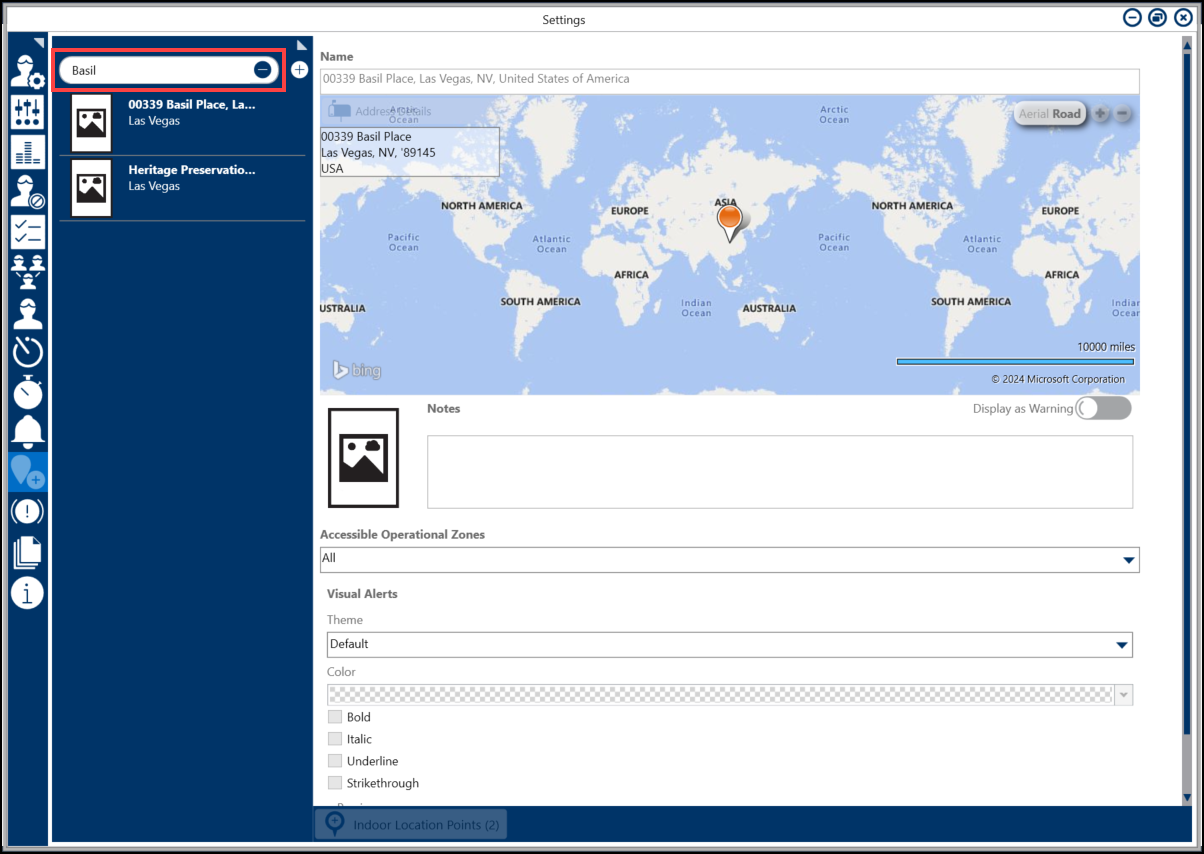Open the stopwatch icon in sidebar

coord(27,392)
